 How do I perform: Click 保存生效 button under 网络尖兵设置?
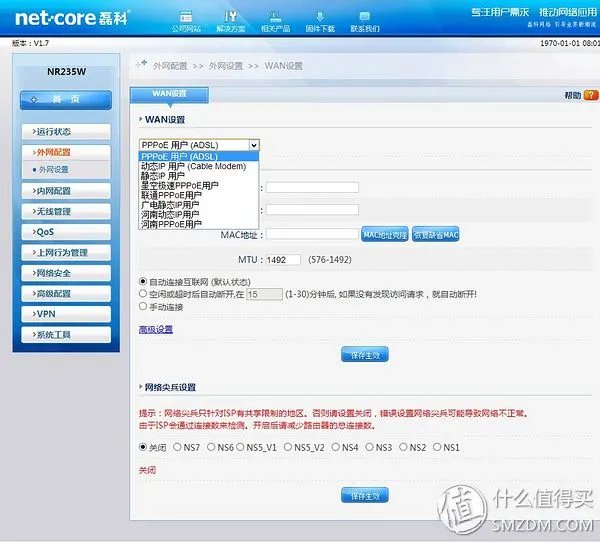coord(365,496)
